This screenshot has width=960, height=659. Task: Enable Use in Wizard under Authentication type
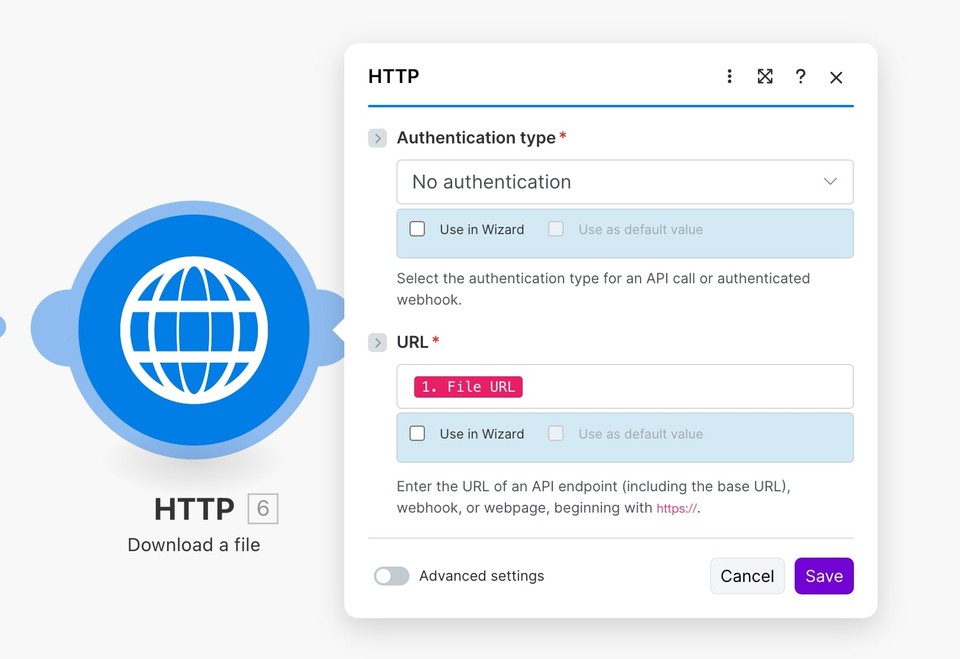coord(417,228)
